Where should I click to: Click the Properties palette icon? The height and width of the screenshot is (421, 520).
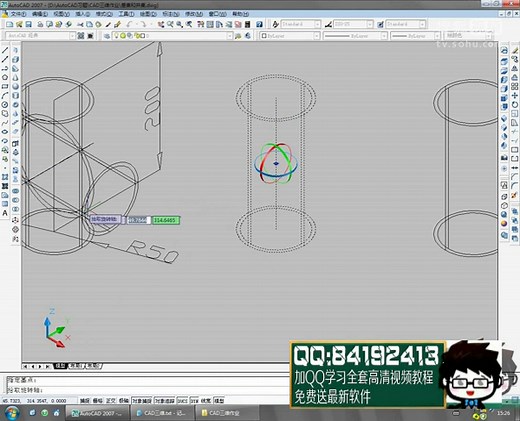tap(200, 24)
